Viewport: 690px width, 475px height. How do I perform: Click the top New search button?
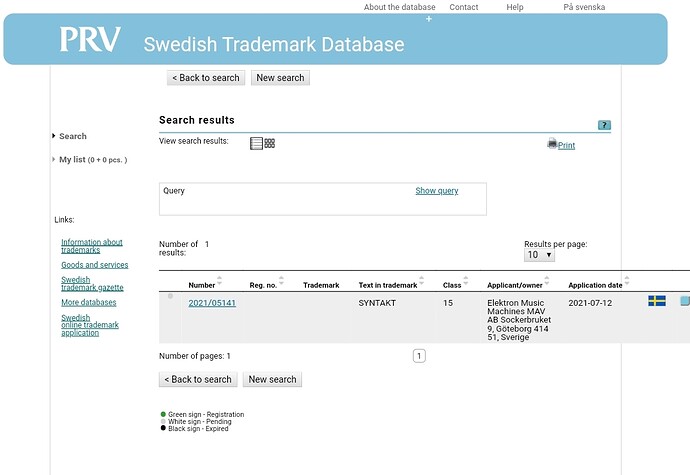click(x=280, y=78)
